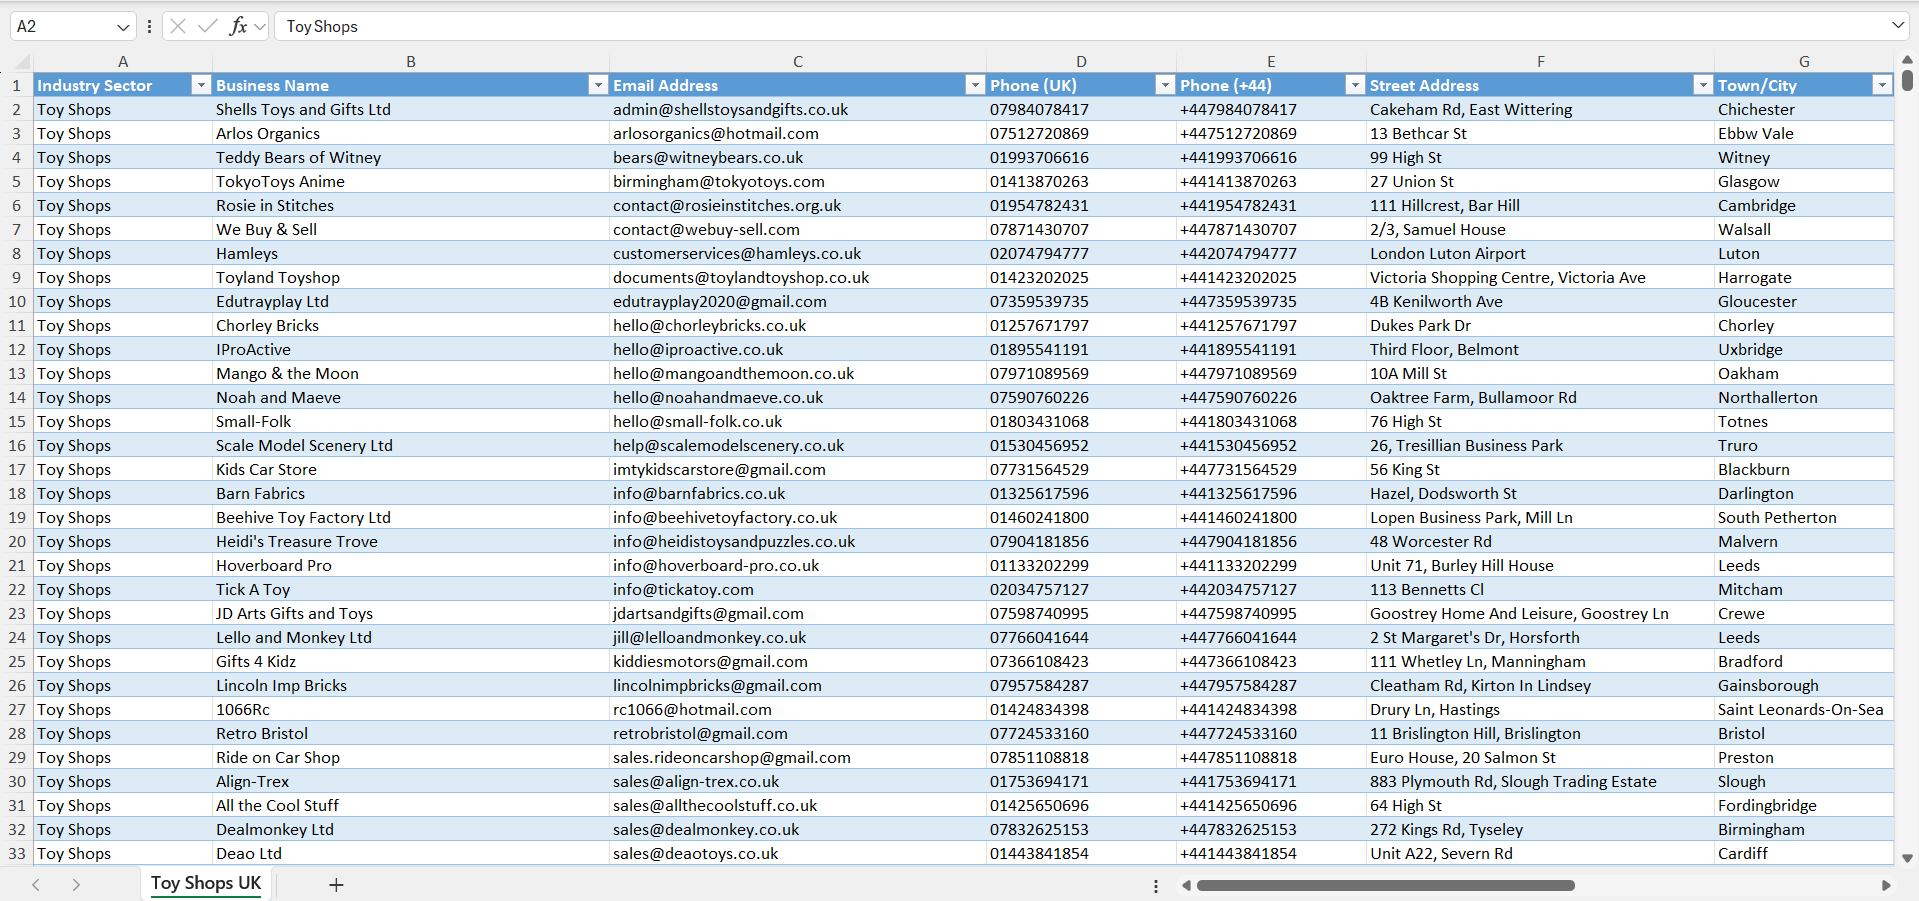Open the formula bar options dots
This screenshot has width=1919, height=901.
coord(149,26)
